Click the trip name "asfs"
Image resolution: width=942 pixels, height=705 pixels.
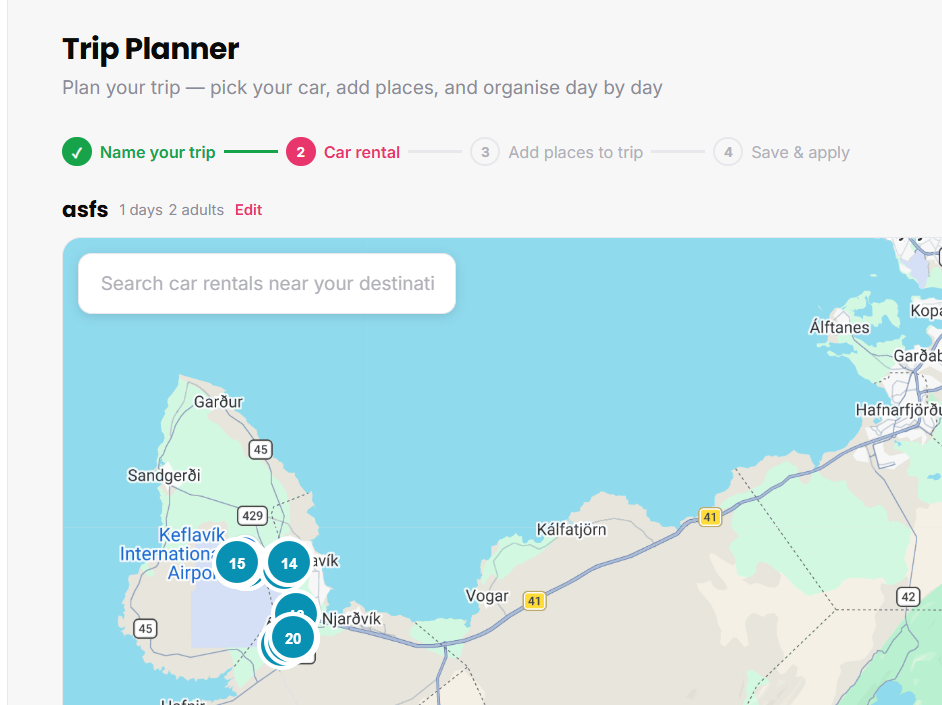84,210
